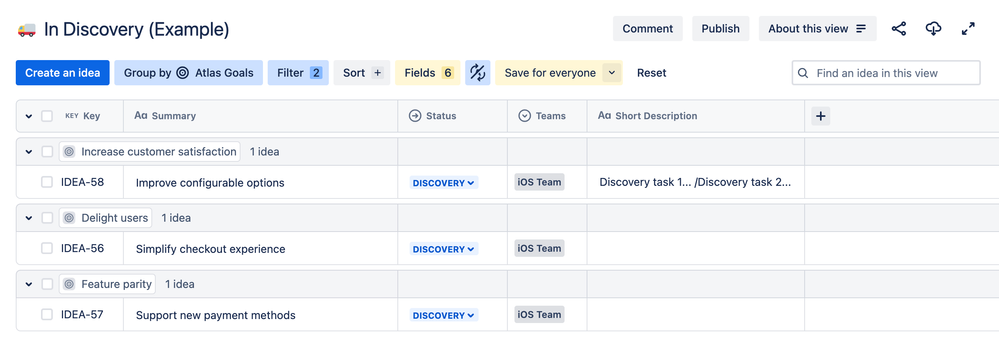
Task: Open the About this view panel
Action: (x=817, y=29)
